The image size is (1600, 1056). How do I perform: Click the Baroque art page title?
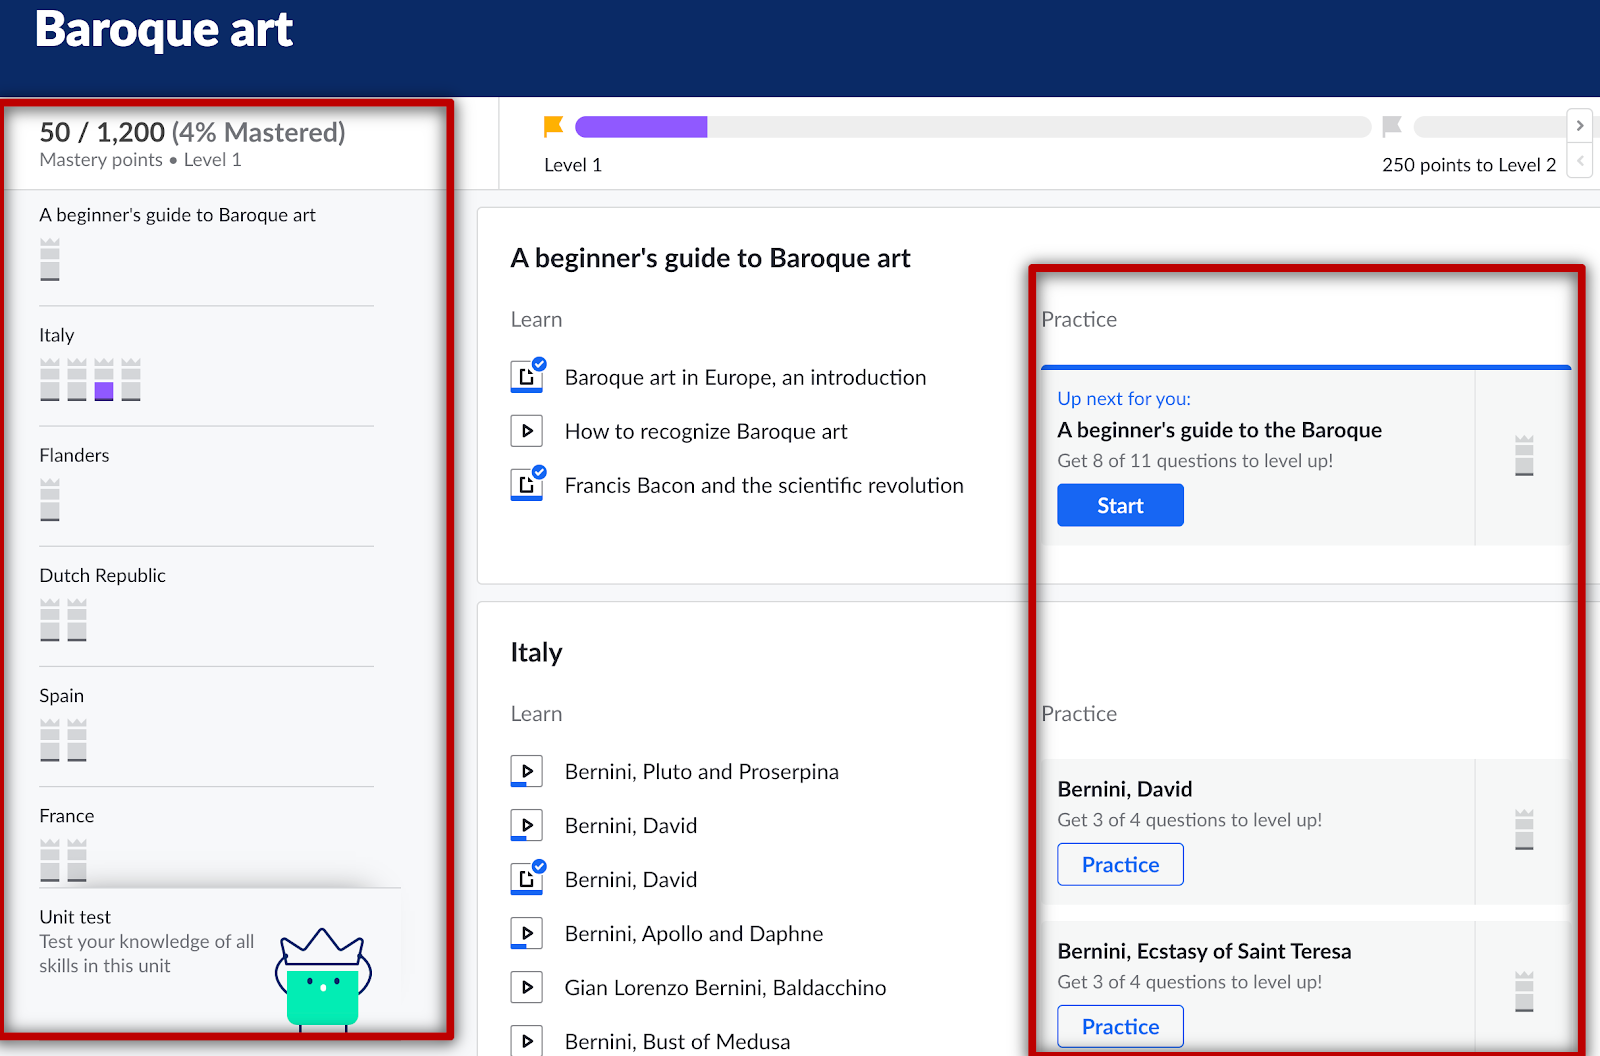(164, 29)
